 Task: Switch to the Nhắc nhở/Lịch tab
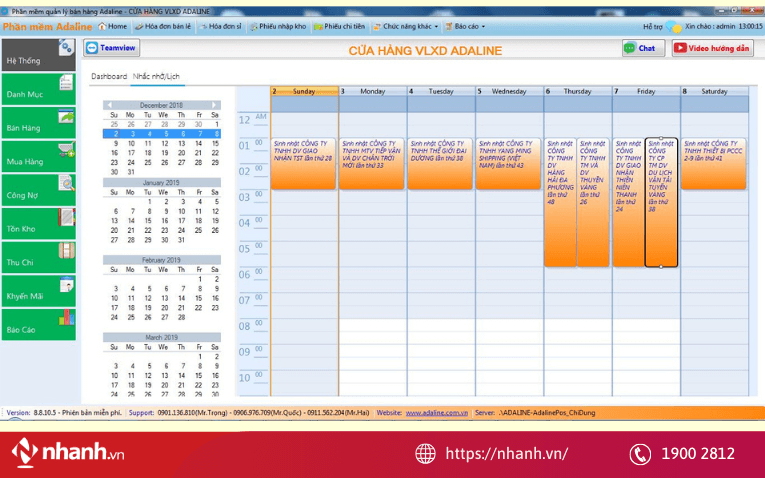point(157,76)
